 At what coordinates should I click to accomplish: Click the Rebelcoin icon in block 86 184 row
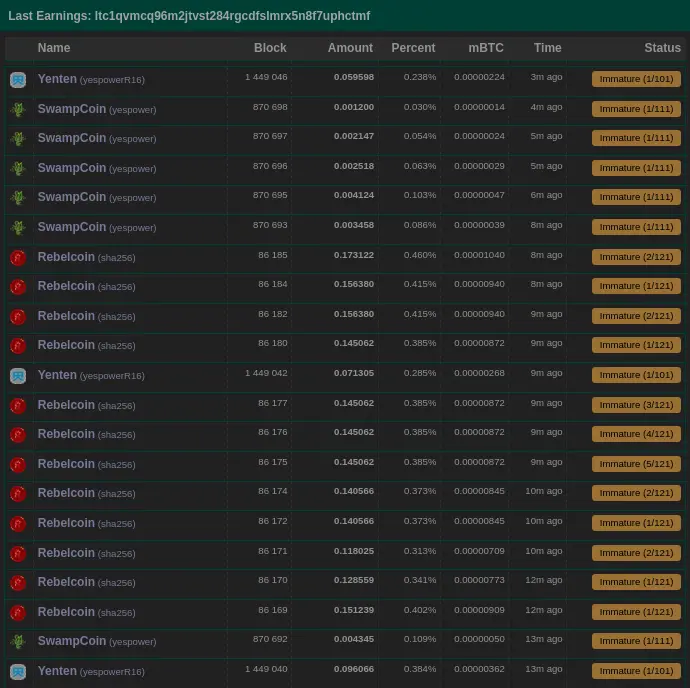pyautogui.click(x=18, y=287)
